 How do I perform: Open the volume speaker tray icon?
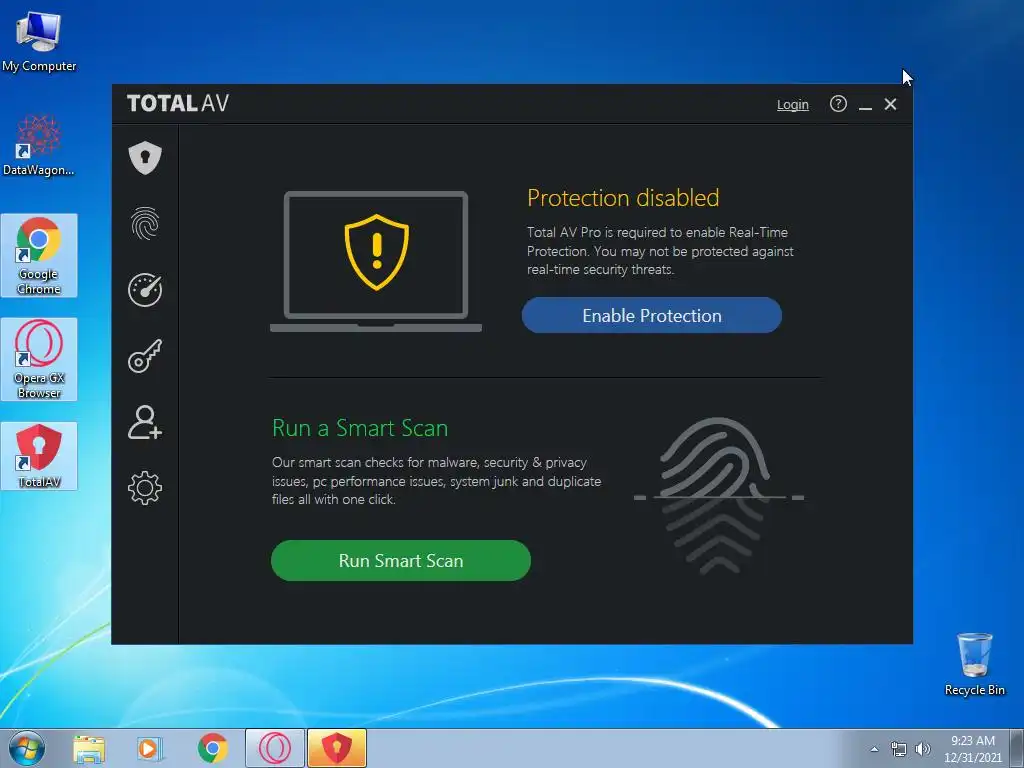pos(923,749)
